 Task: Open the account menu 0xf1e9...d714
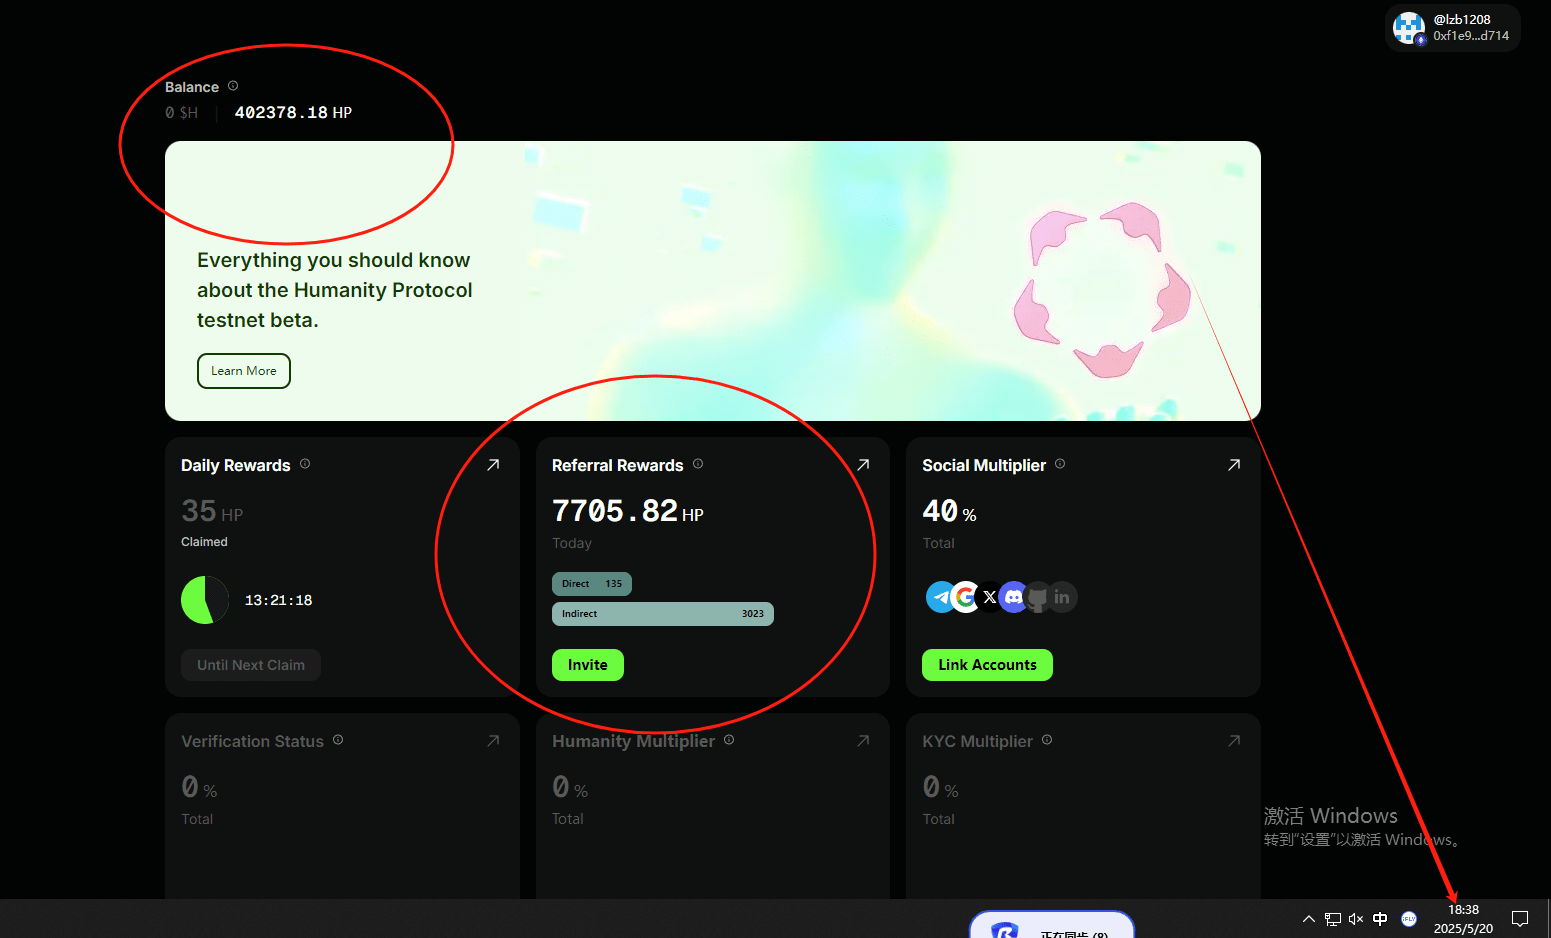coord(1453,28)
